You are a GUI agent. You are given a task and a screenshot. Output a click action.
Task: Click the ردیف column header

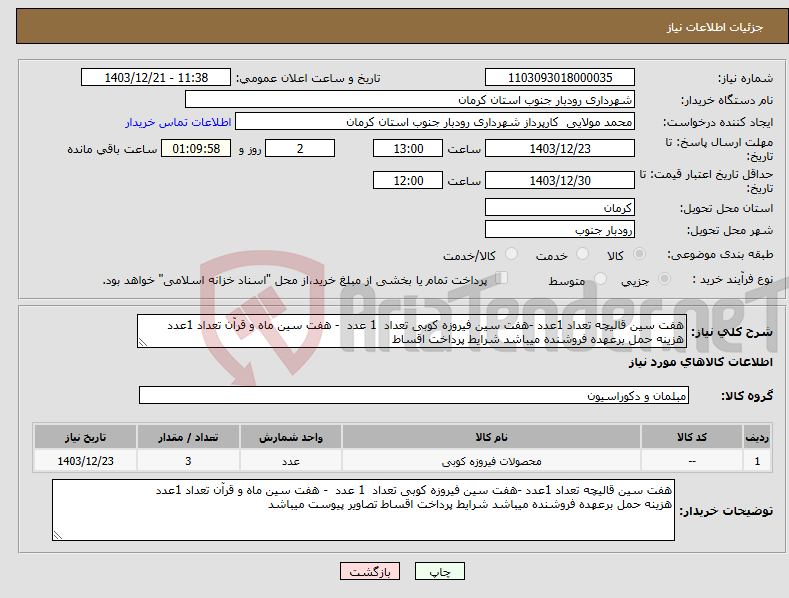click(x=757, y=437)
